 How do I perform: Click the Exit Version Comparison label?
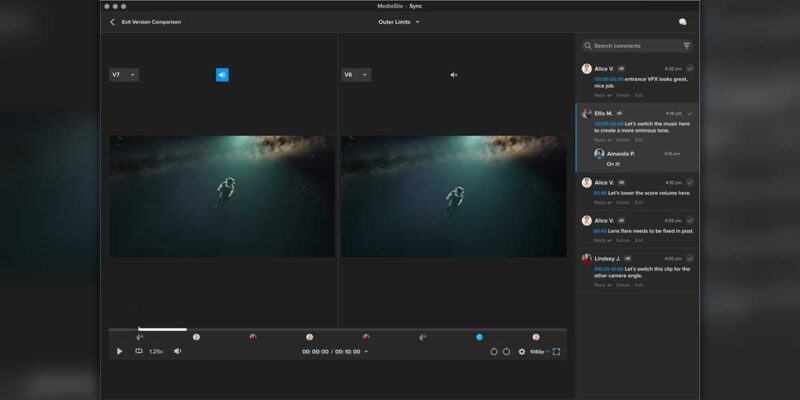151,22
